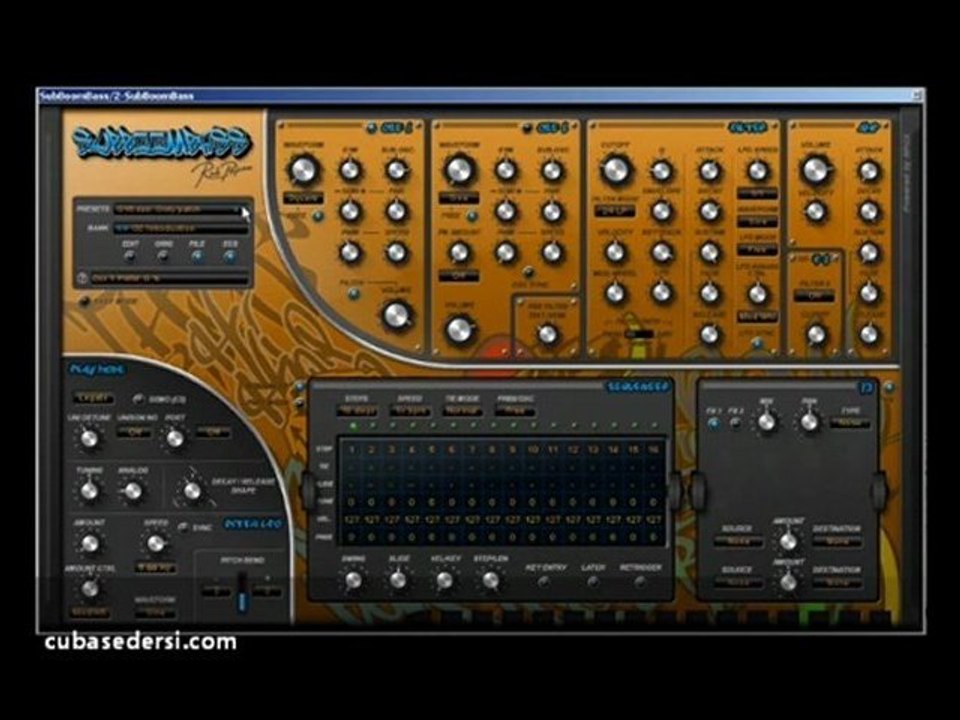Enable sequencer Key Entry
Viewport: 960px width, 720px height.
(542, 582)
